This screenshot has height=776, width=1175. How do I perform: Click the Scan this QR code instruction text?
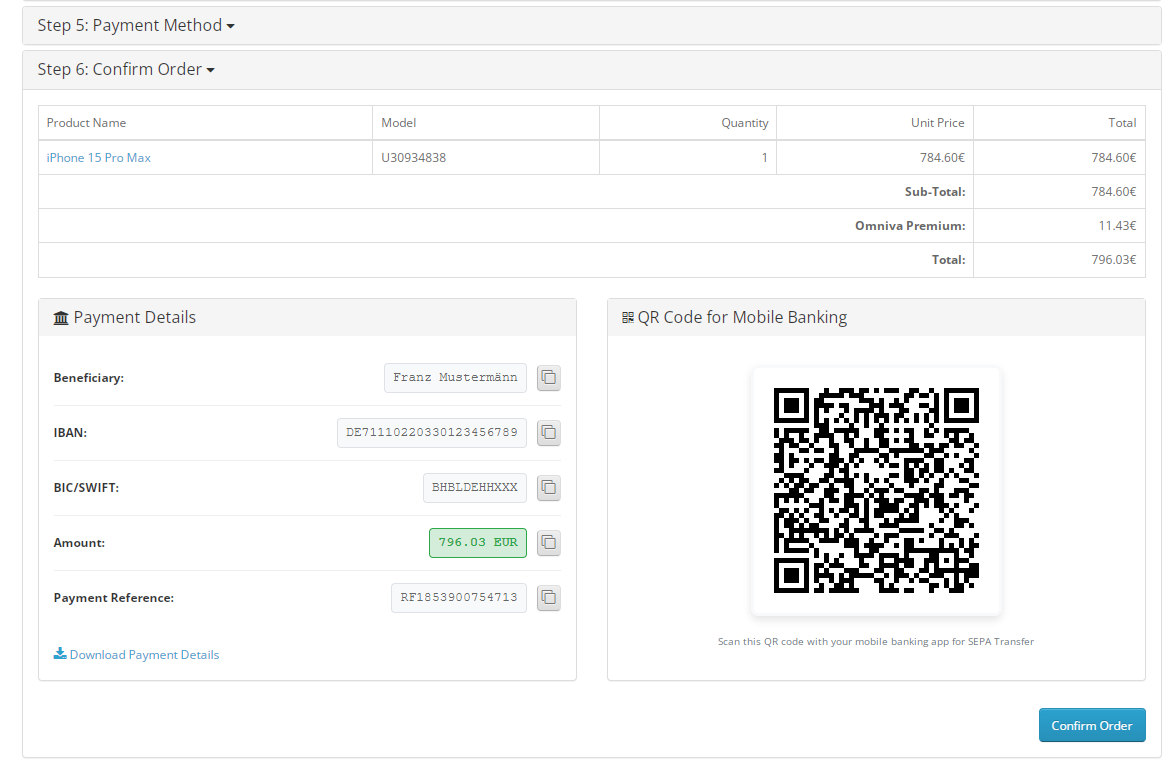(x=876, y=642)
